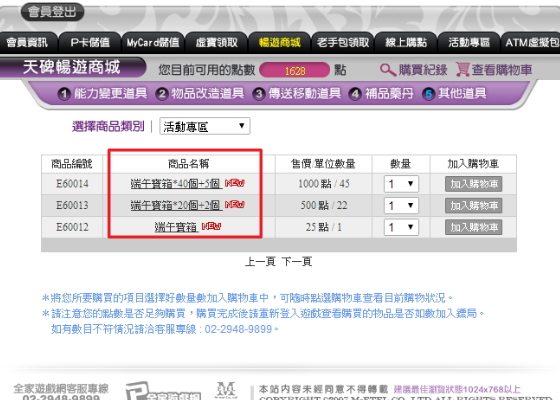The image size is (560, 400).
Task: Add E60013 to cart with 加入購物車
Action: click(x=474, y=205)
